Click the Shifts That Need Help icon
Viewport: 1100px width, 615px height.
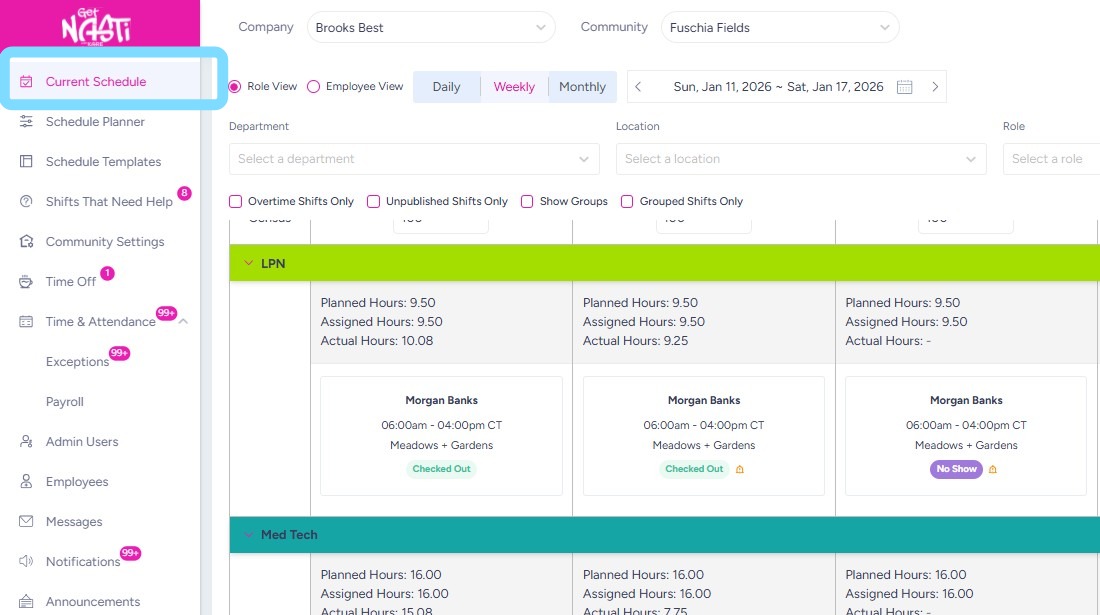click(x=26, y=202)
